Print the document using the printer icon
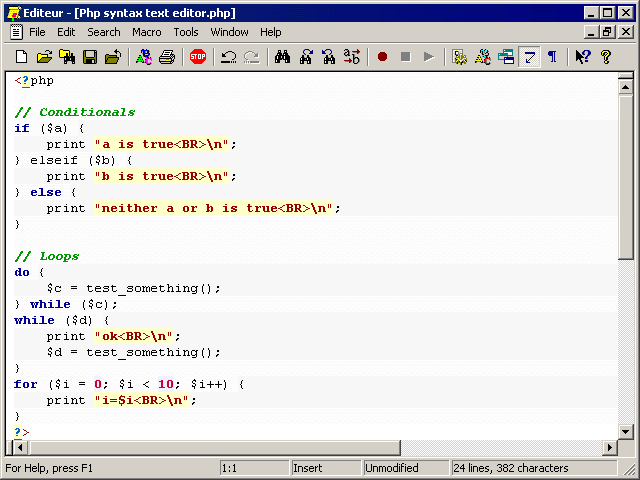This screenshot has width=640, height=480. (167, 57)
